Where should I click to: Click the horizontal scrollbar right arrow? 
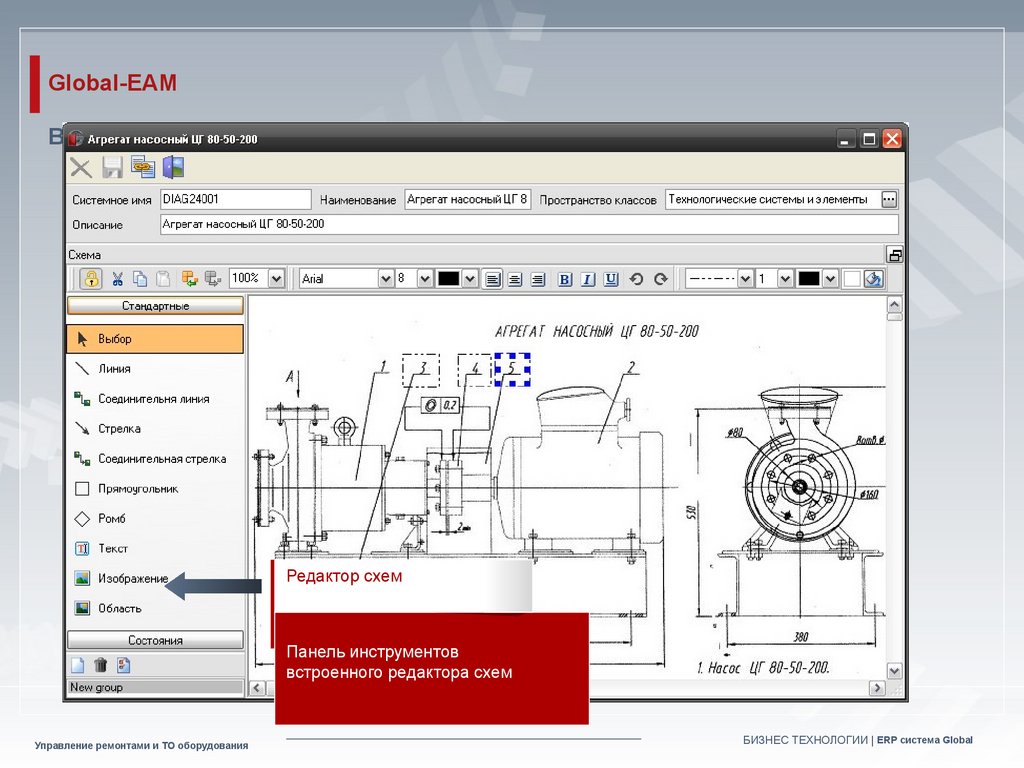876,688
